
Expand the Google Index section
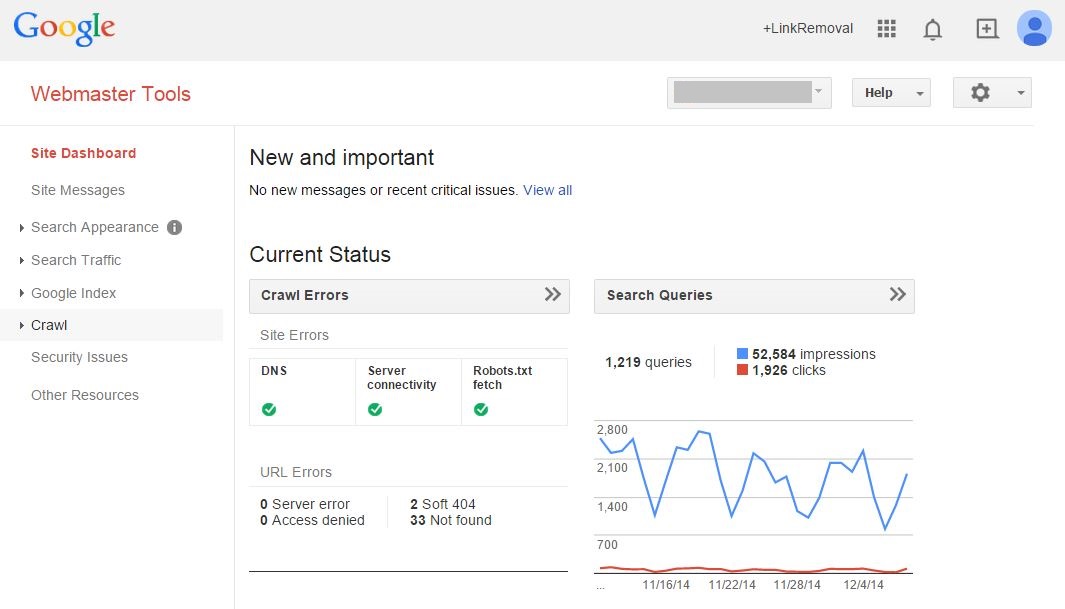pyautogui.click(x=73, y=293)
